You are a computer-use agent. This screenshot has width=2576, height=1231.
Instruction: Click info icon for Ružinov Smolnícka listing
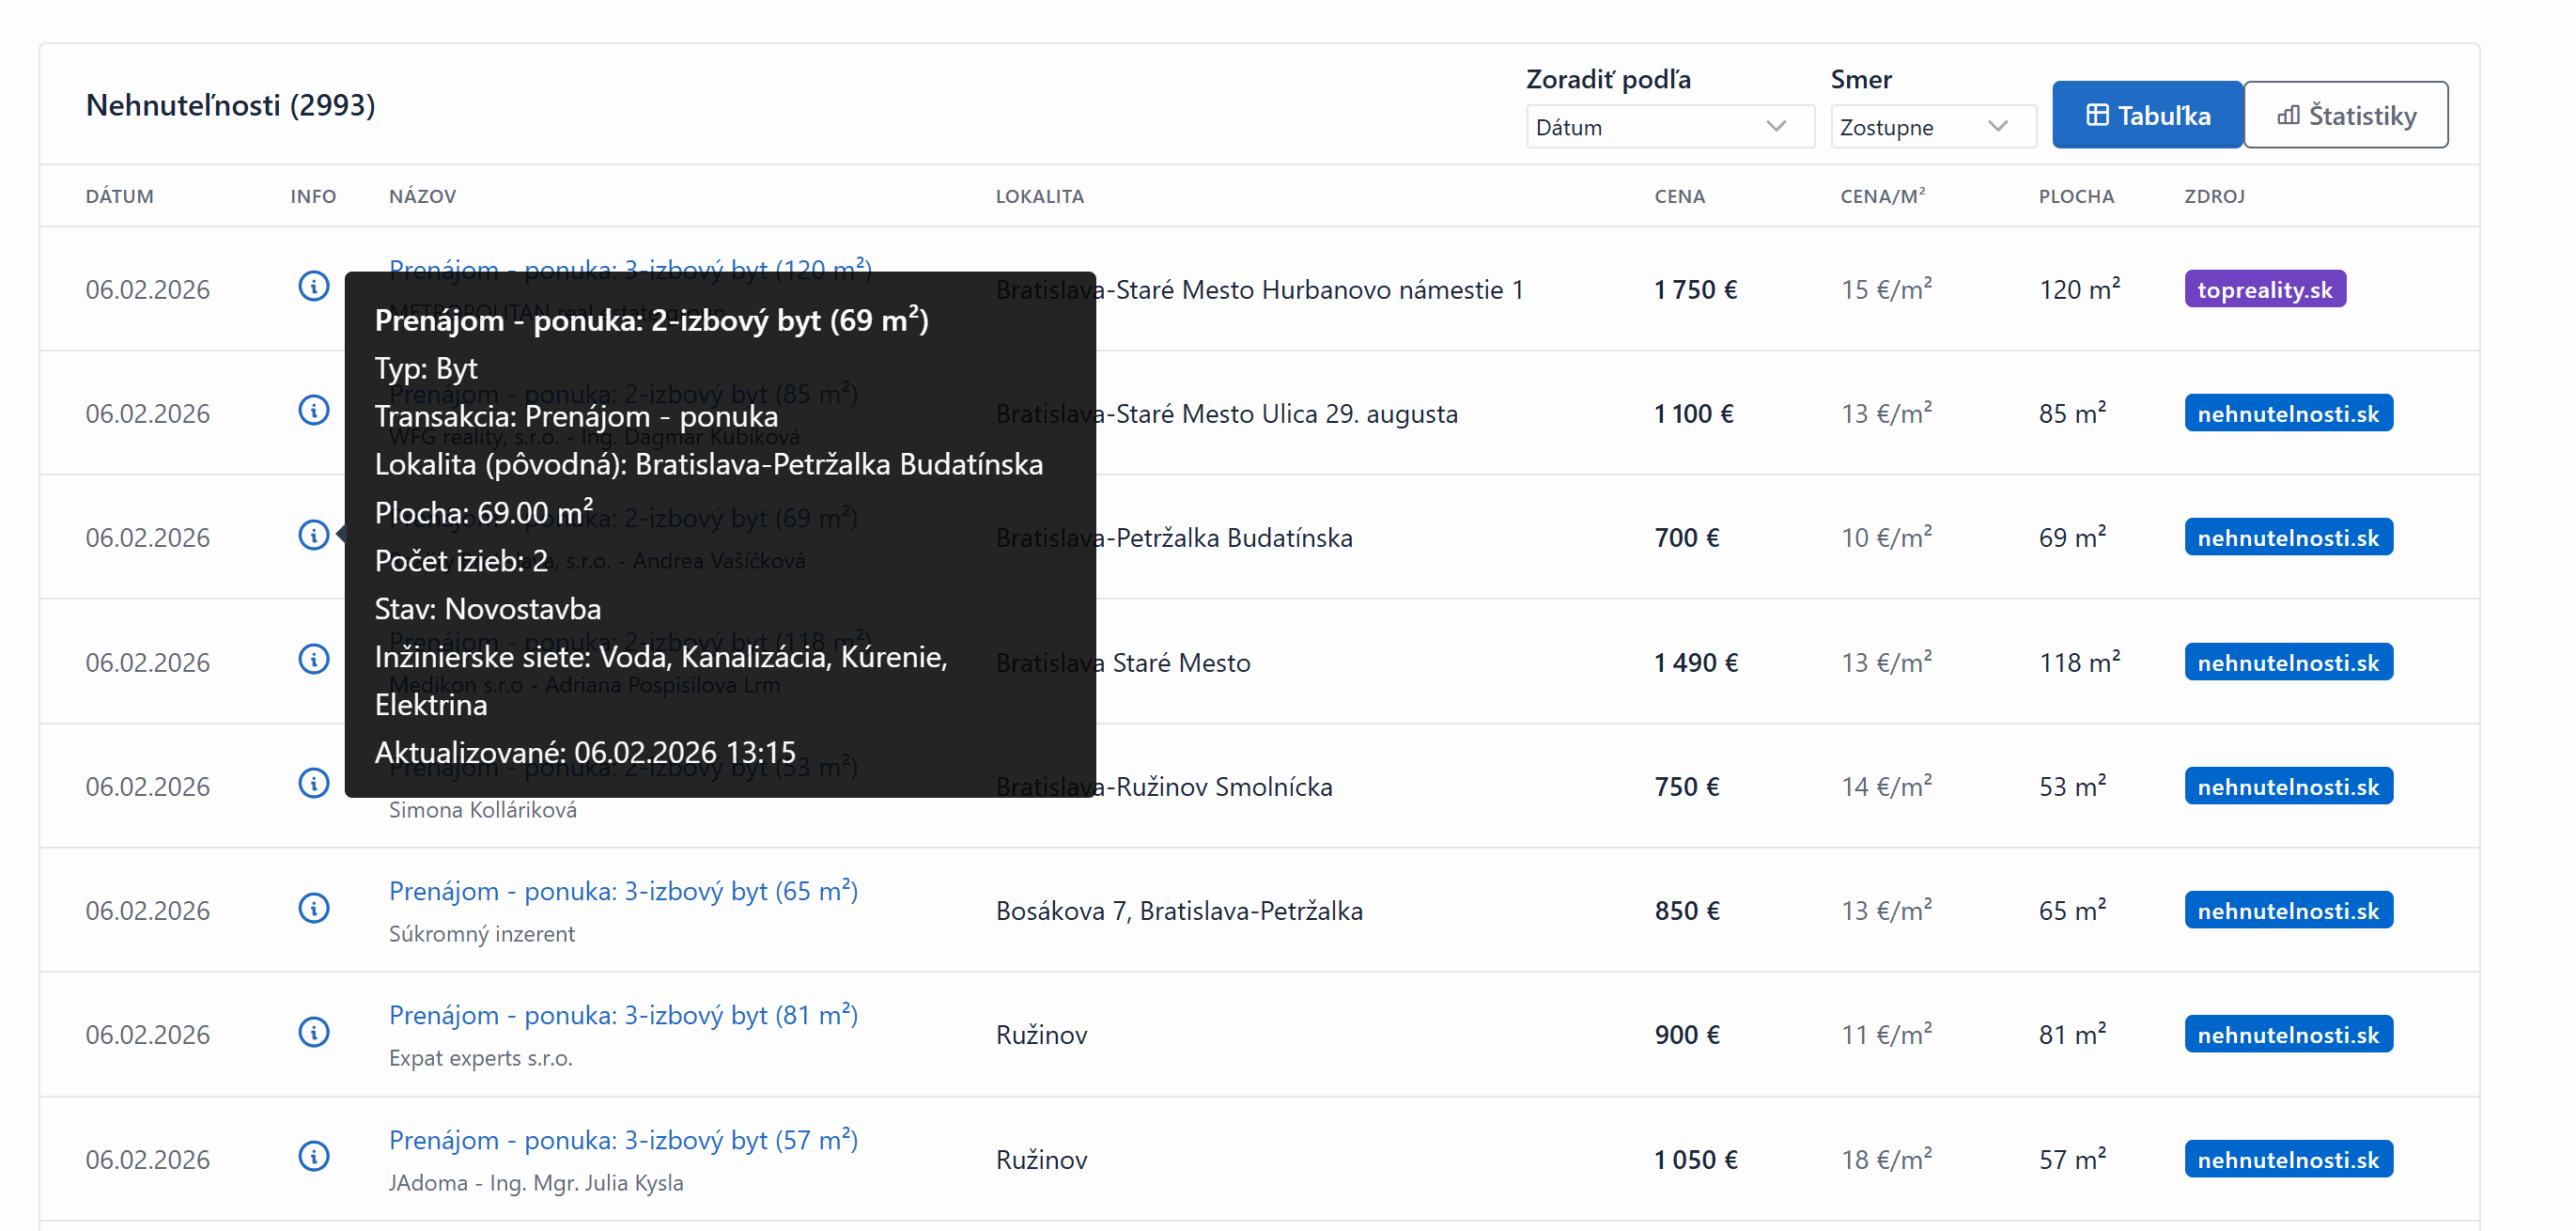click(313, 784)
